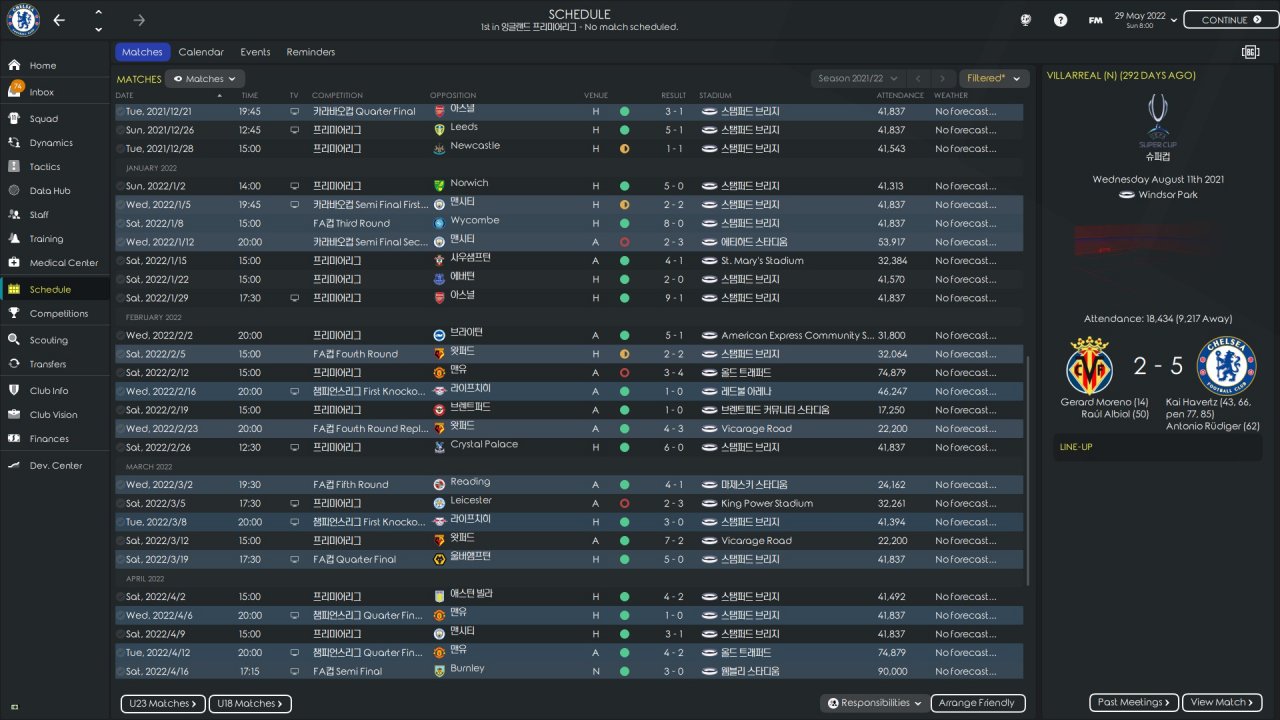Open the Scouting sidebar icon

pos(14,340)
